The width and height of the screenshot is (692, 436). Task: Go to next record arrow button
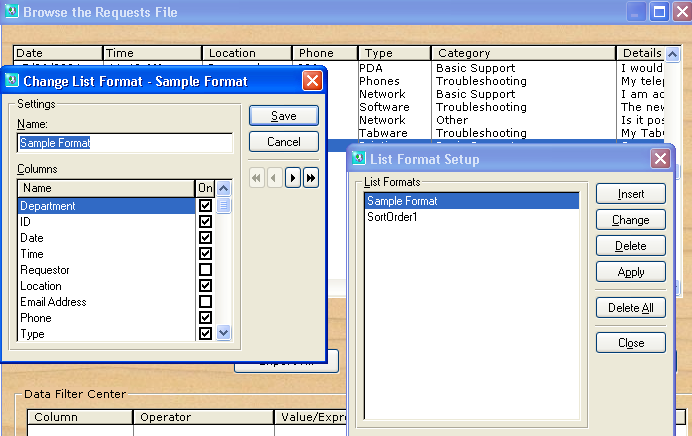(x=293, y=178)
